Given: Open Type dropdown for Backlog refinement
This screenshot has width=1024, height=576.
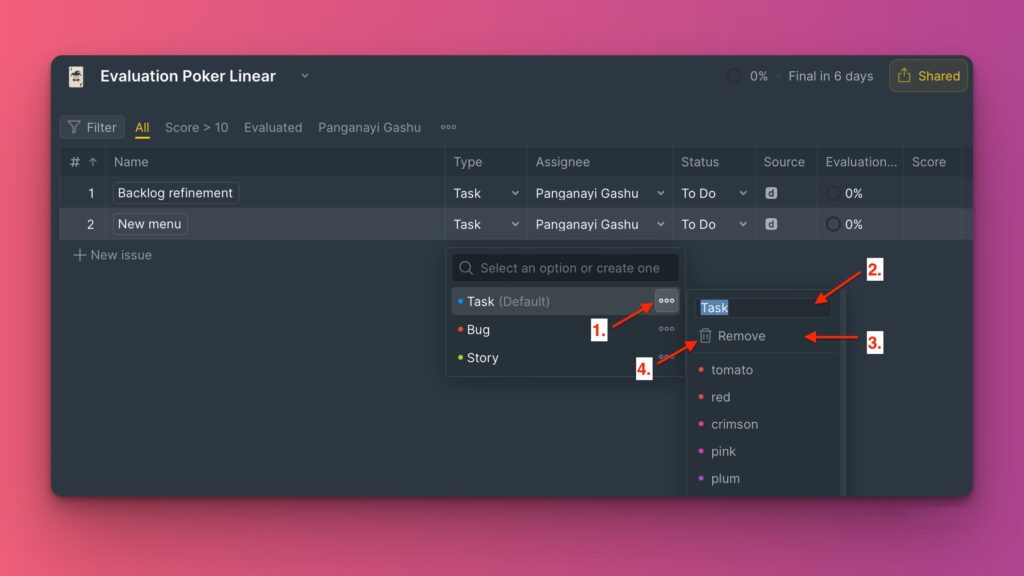Looking at the screenshot, I should coord(515,194).
